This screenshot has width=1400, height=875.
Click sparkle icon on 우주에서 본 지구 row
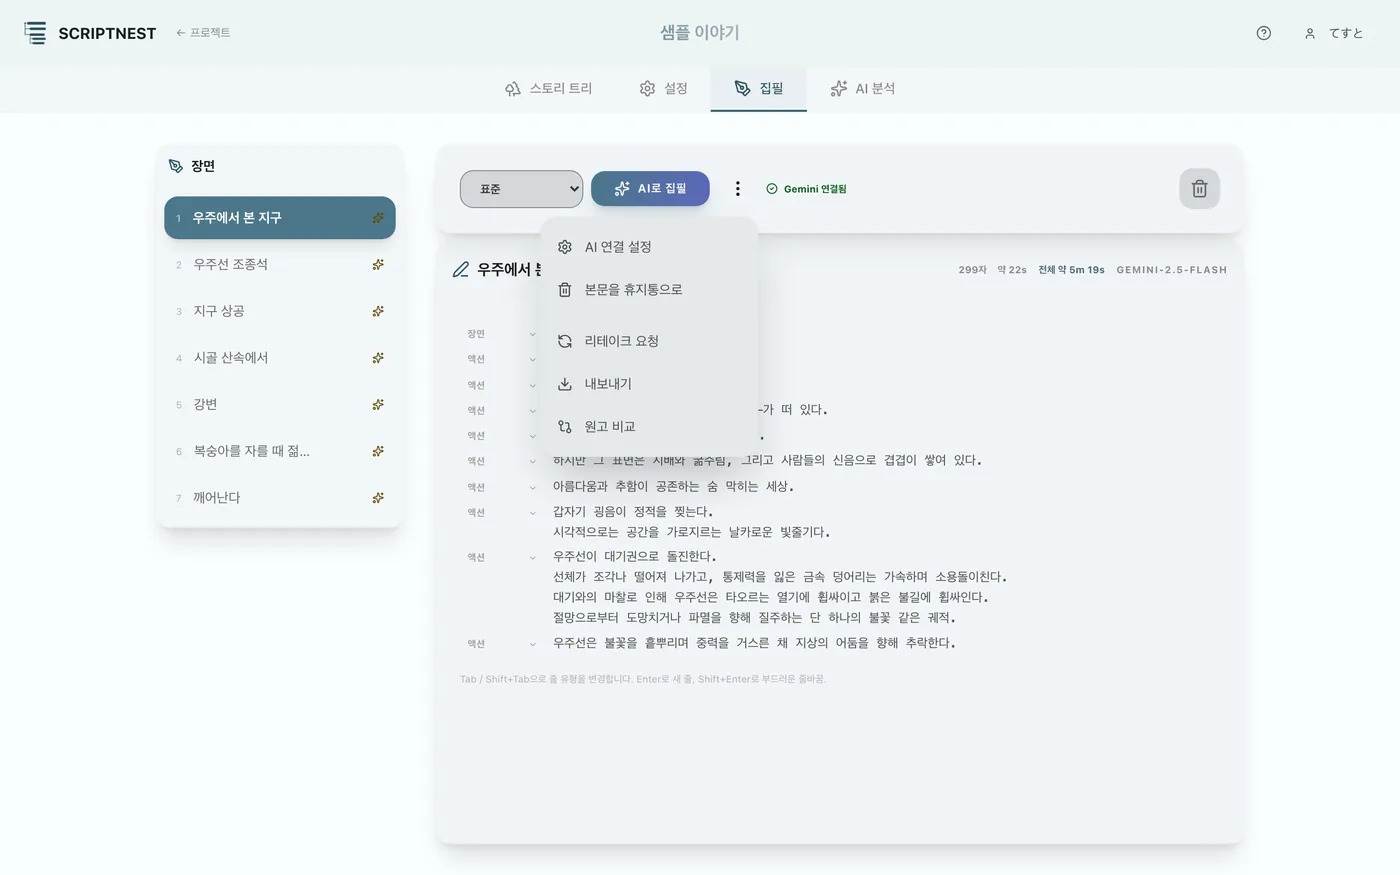[378, 218]
